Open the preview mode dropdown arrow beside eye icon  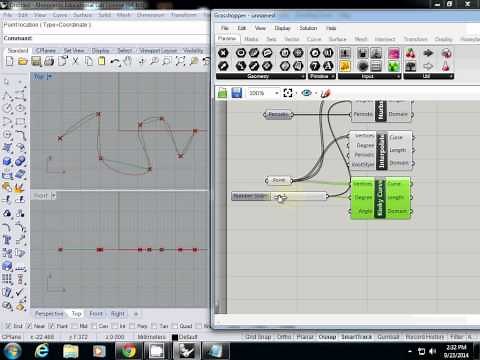315,93
